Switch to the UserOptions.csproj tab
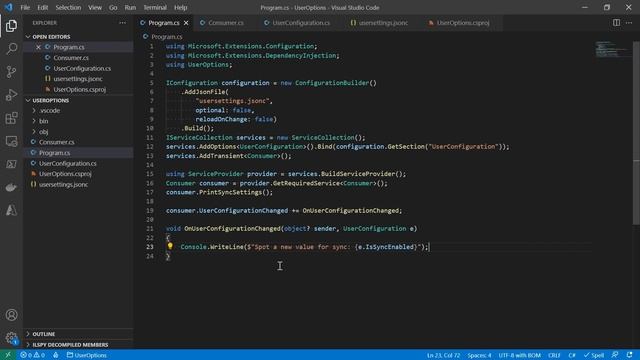This screenshot has width=640, height=360. [x=463, y=23]
